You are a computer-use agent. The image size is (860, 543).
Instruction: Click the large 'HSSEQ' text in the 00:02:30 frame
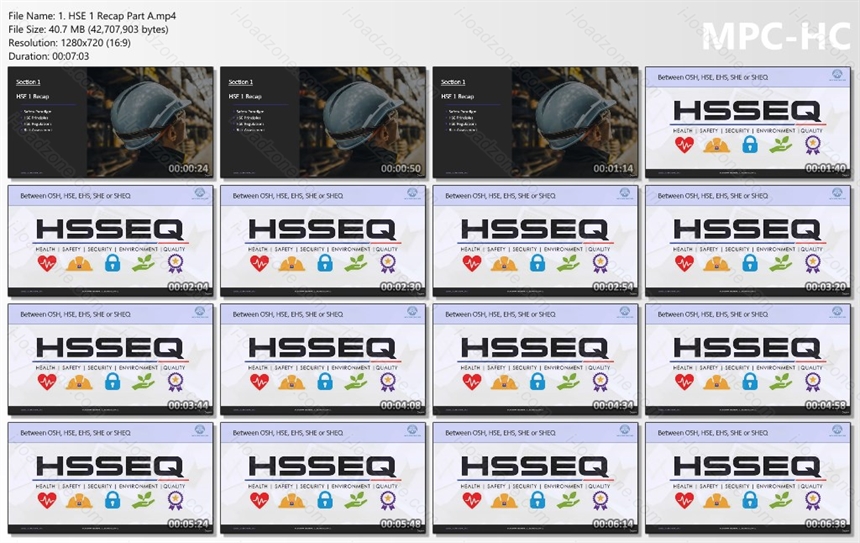point(322,229)
